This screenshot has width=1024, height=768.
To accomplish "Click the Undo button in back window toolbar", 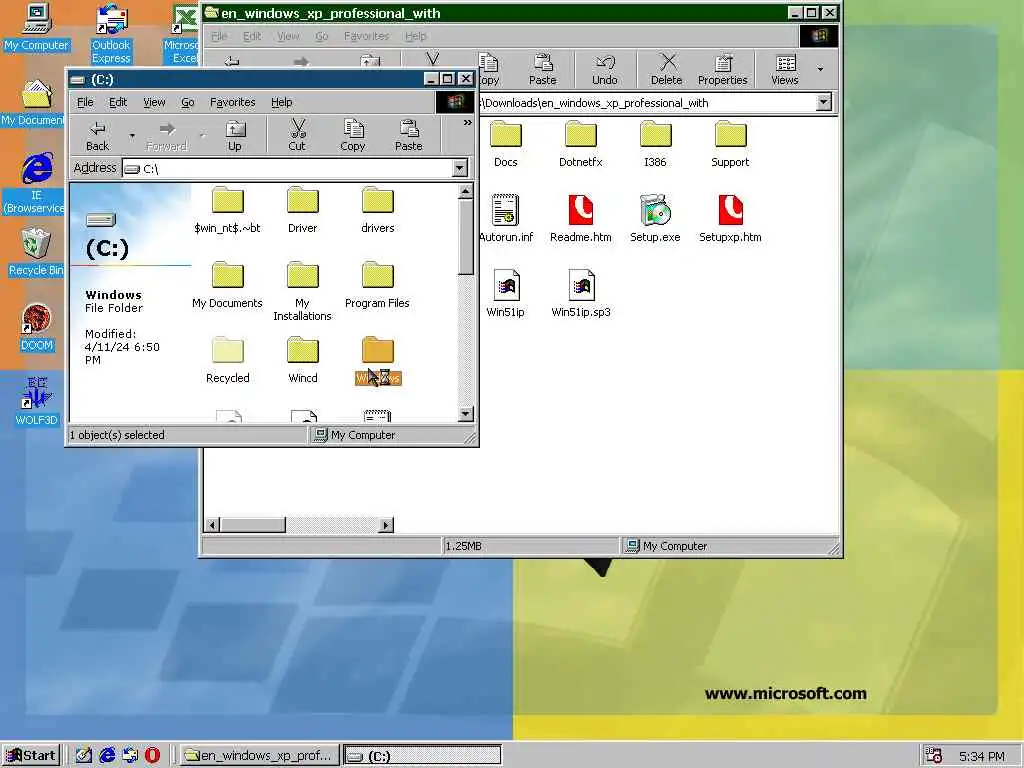I will [x=605, y=69].
